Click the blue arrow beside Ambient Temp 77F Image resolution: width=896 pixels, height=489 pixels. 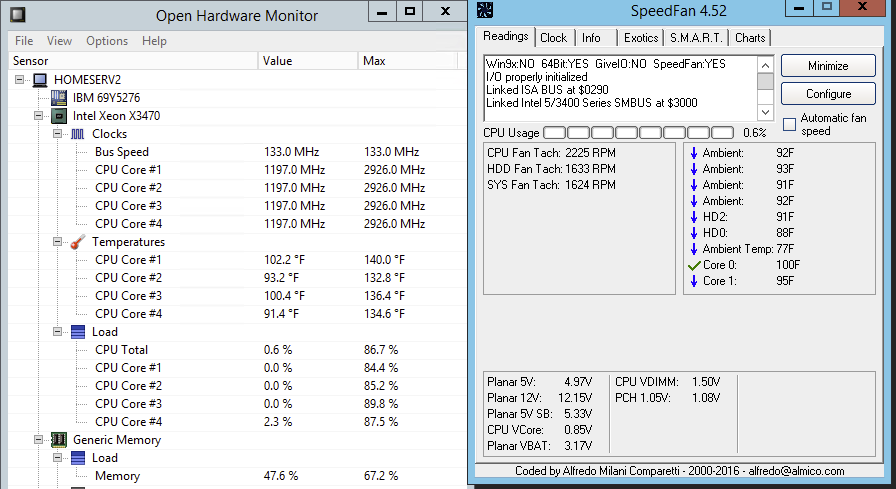point(694,249)
